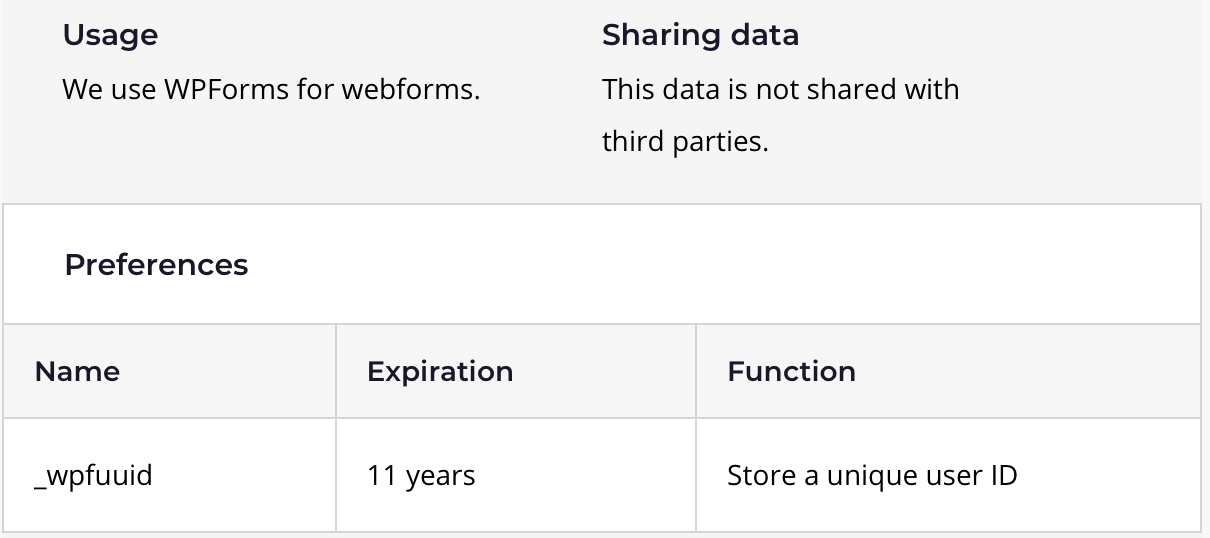Click the Sharing data heading
Image resolution: width=1210 pixels, height=538 pixels.
pos(700,36)
